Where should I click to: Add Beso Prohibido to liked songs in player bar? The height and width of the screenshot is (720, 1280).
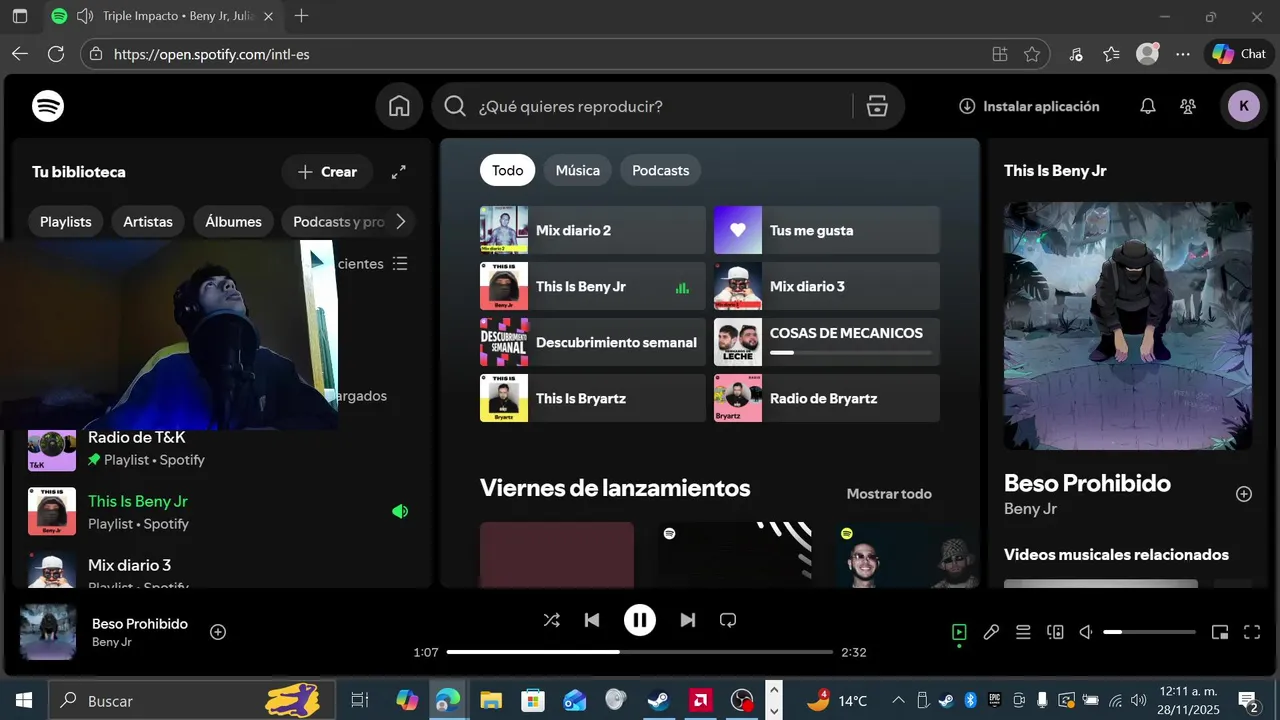pos(218,632)
